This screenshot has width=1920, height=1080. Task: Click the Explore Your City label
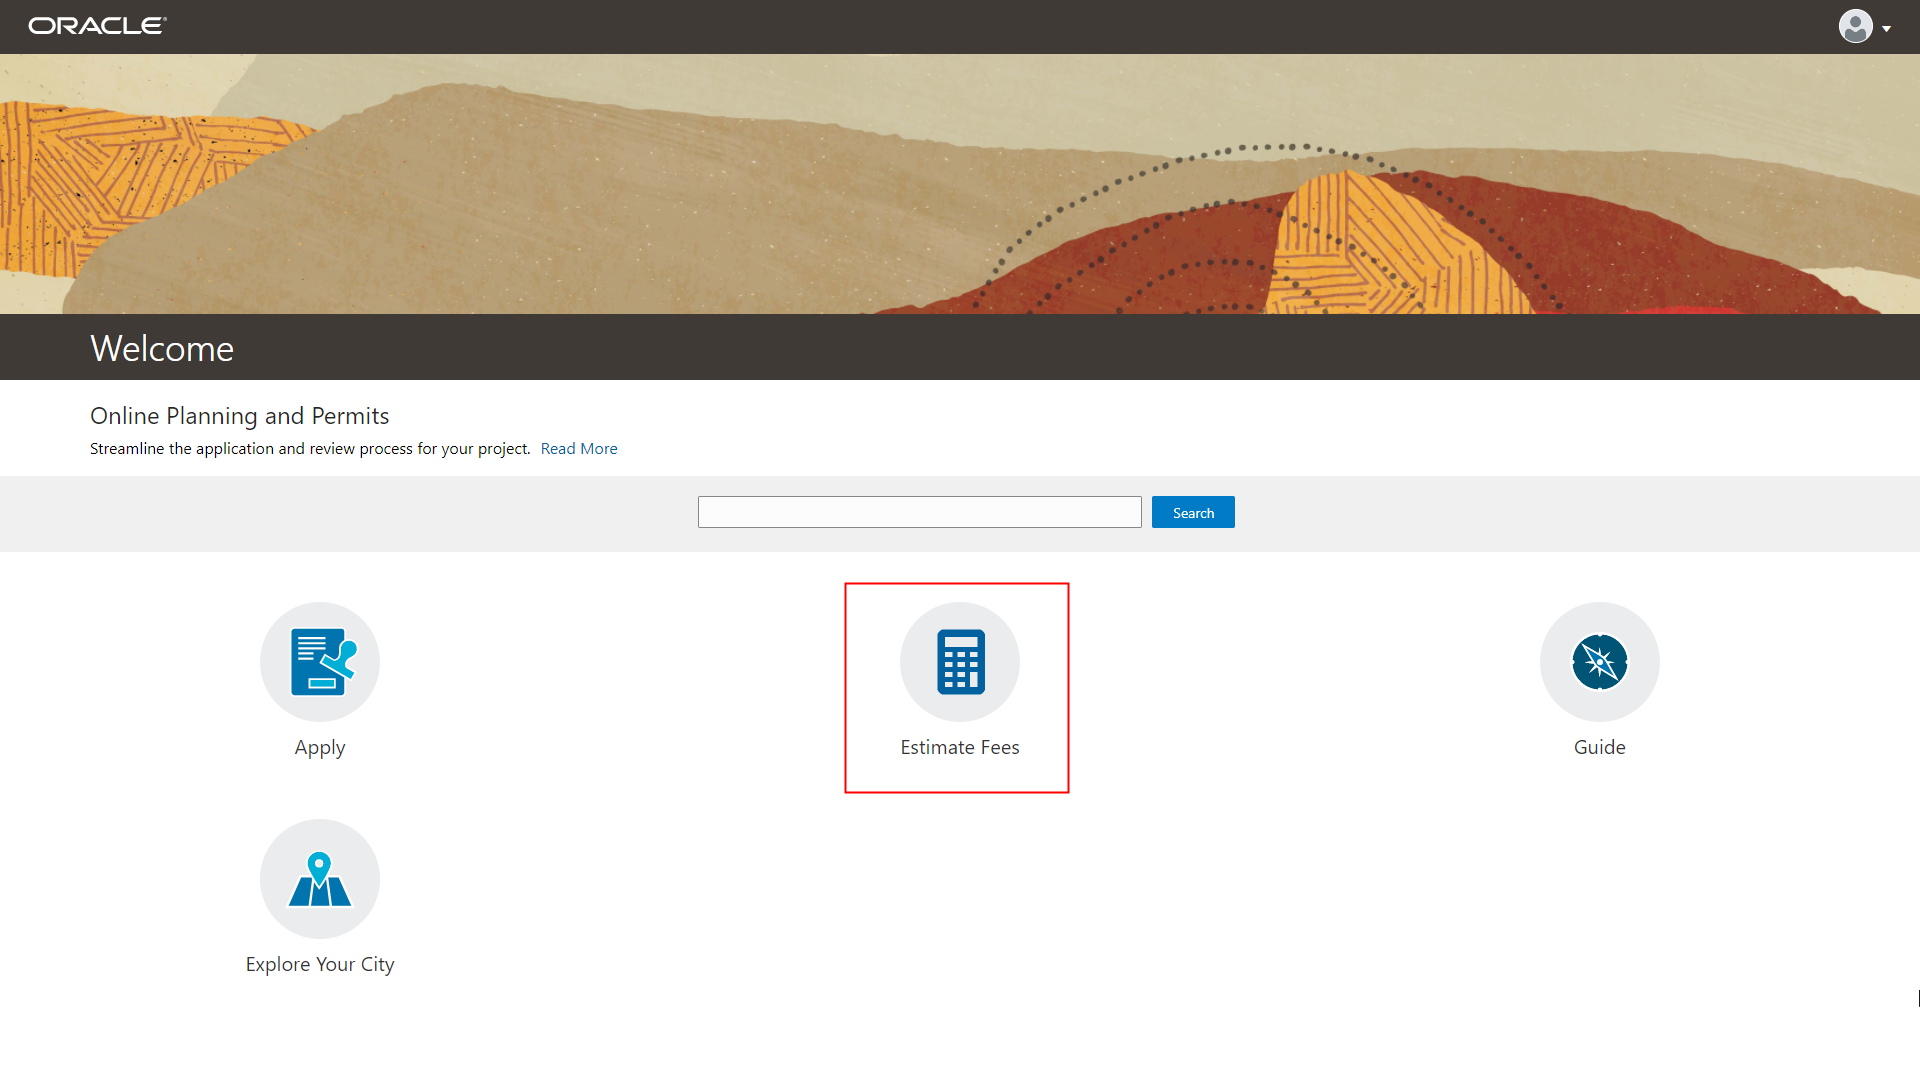coord(320,965)
